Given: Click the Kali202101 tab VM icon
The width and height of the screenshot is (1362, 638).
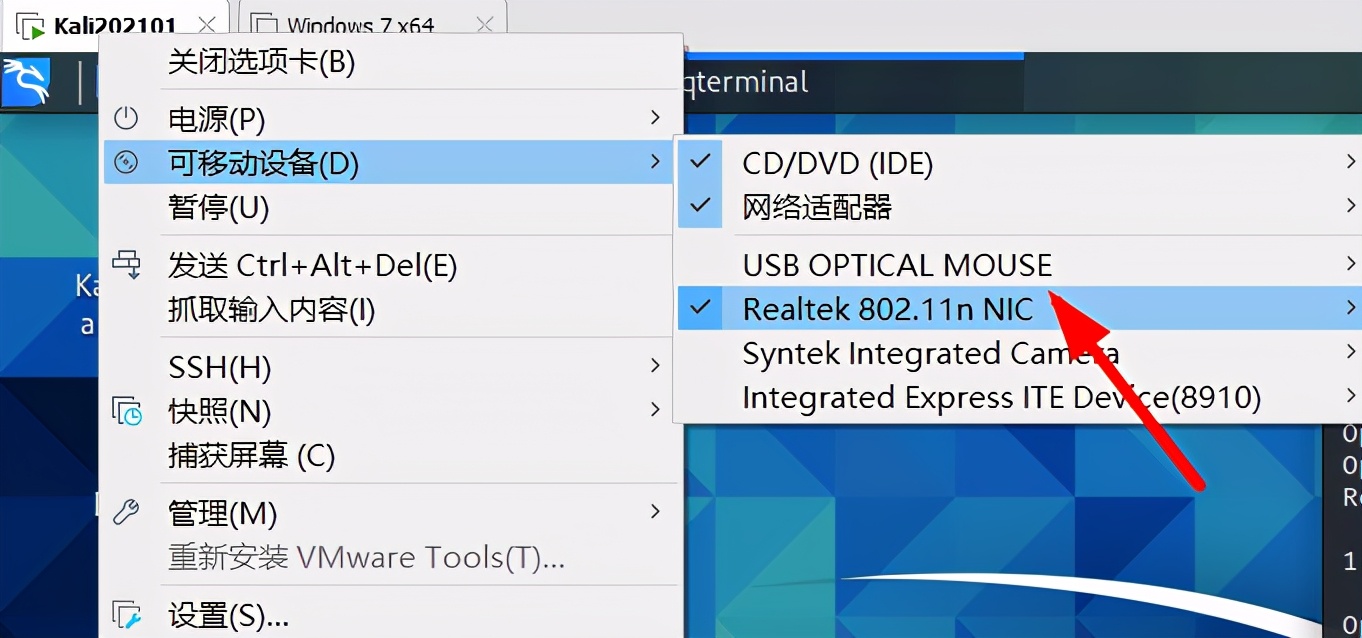Looking at the screenshot, I should tap(31, 26).
